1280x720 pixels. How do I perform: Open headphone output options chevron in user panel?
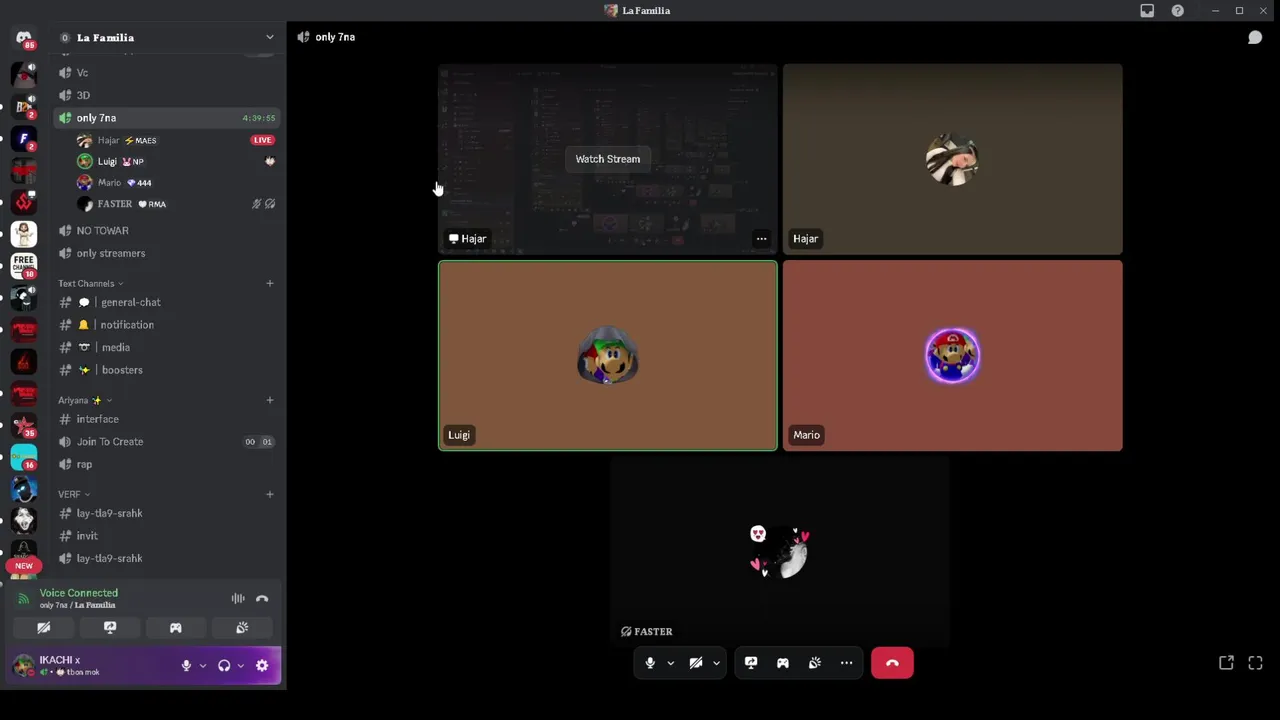(x=241, y=666)
